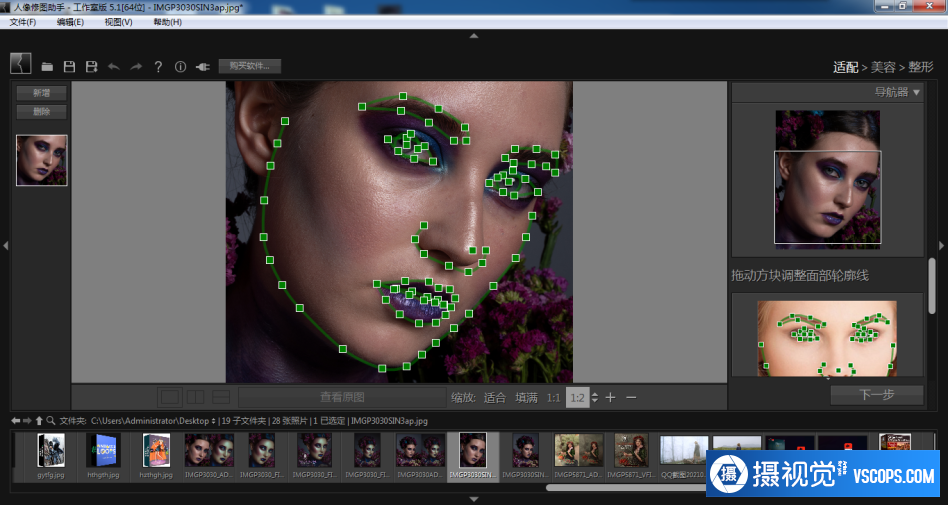Set zoom to 1:1

click(x=553, y=397)
